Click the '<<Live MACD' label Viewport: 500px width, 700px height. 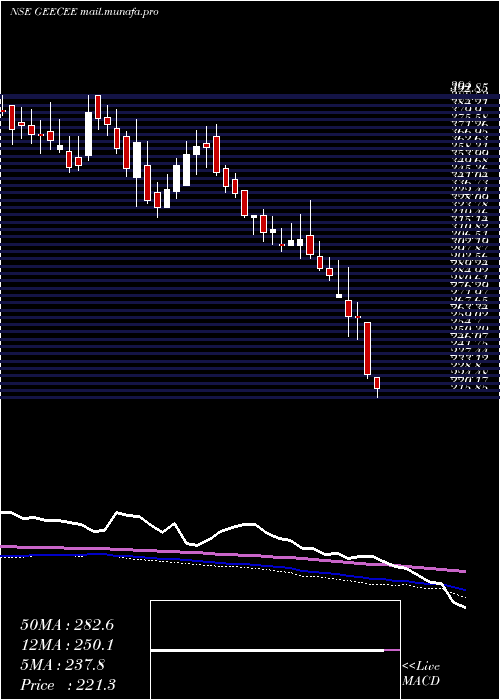(x=421, y=674)
